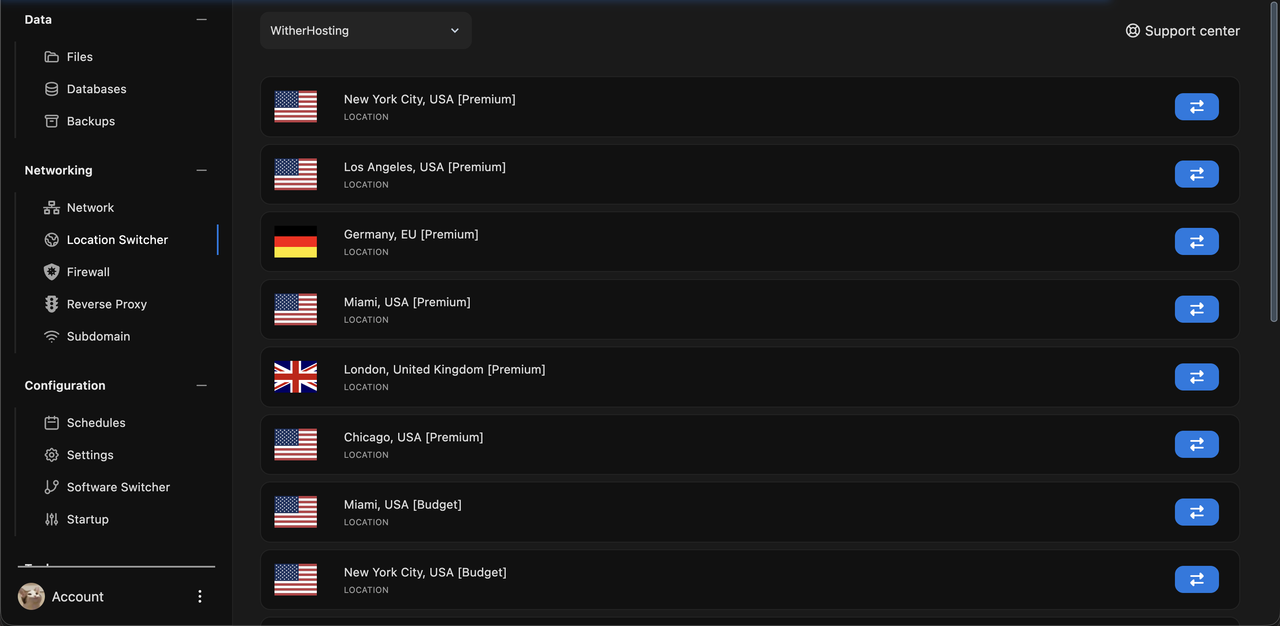Click 'Germany, EU [Premium]' text

tap(411, 235)
